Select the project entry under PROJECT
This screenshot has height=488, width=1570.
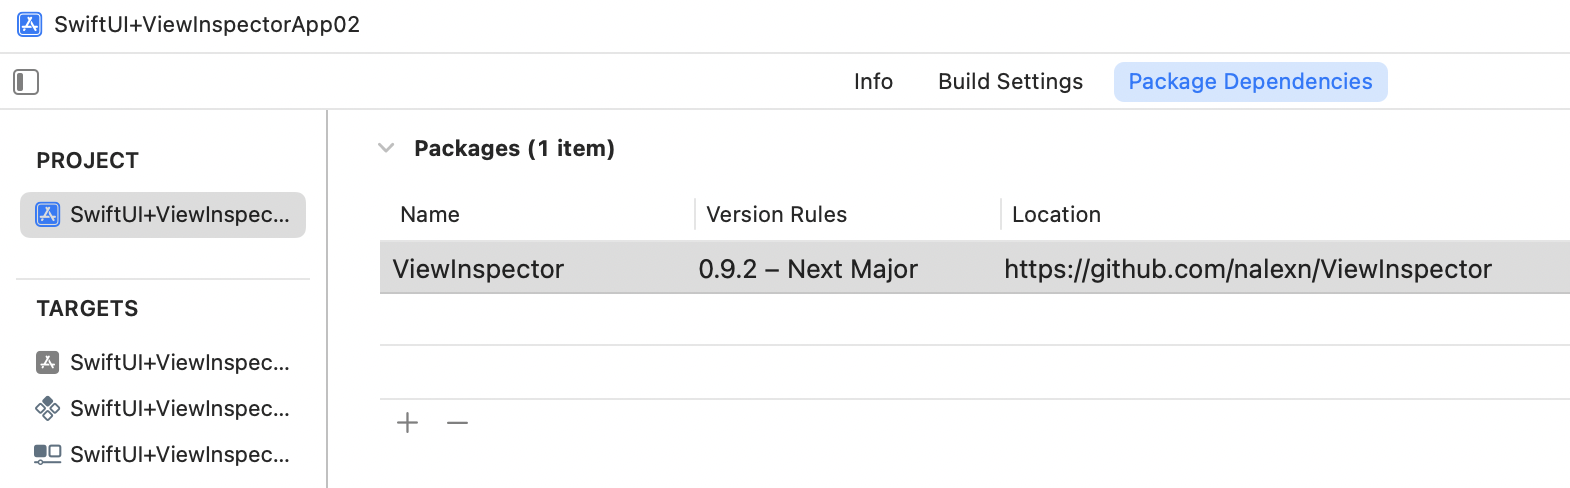pos(163,215)
